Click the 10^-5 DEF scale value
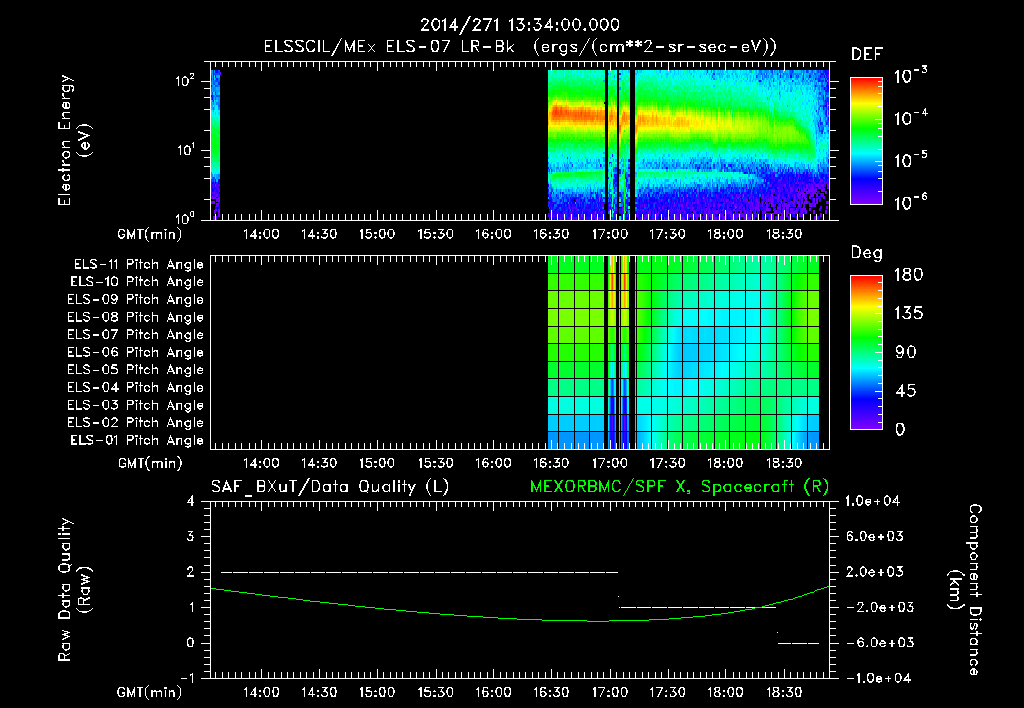1024x708 pixels. coord(910,160)
